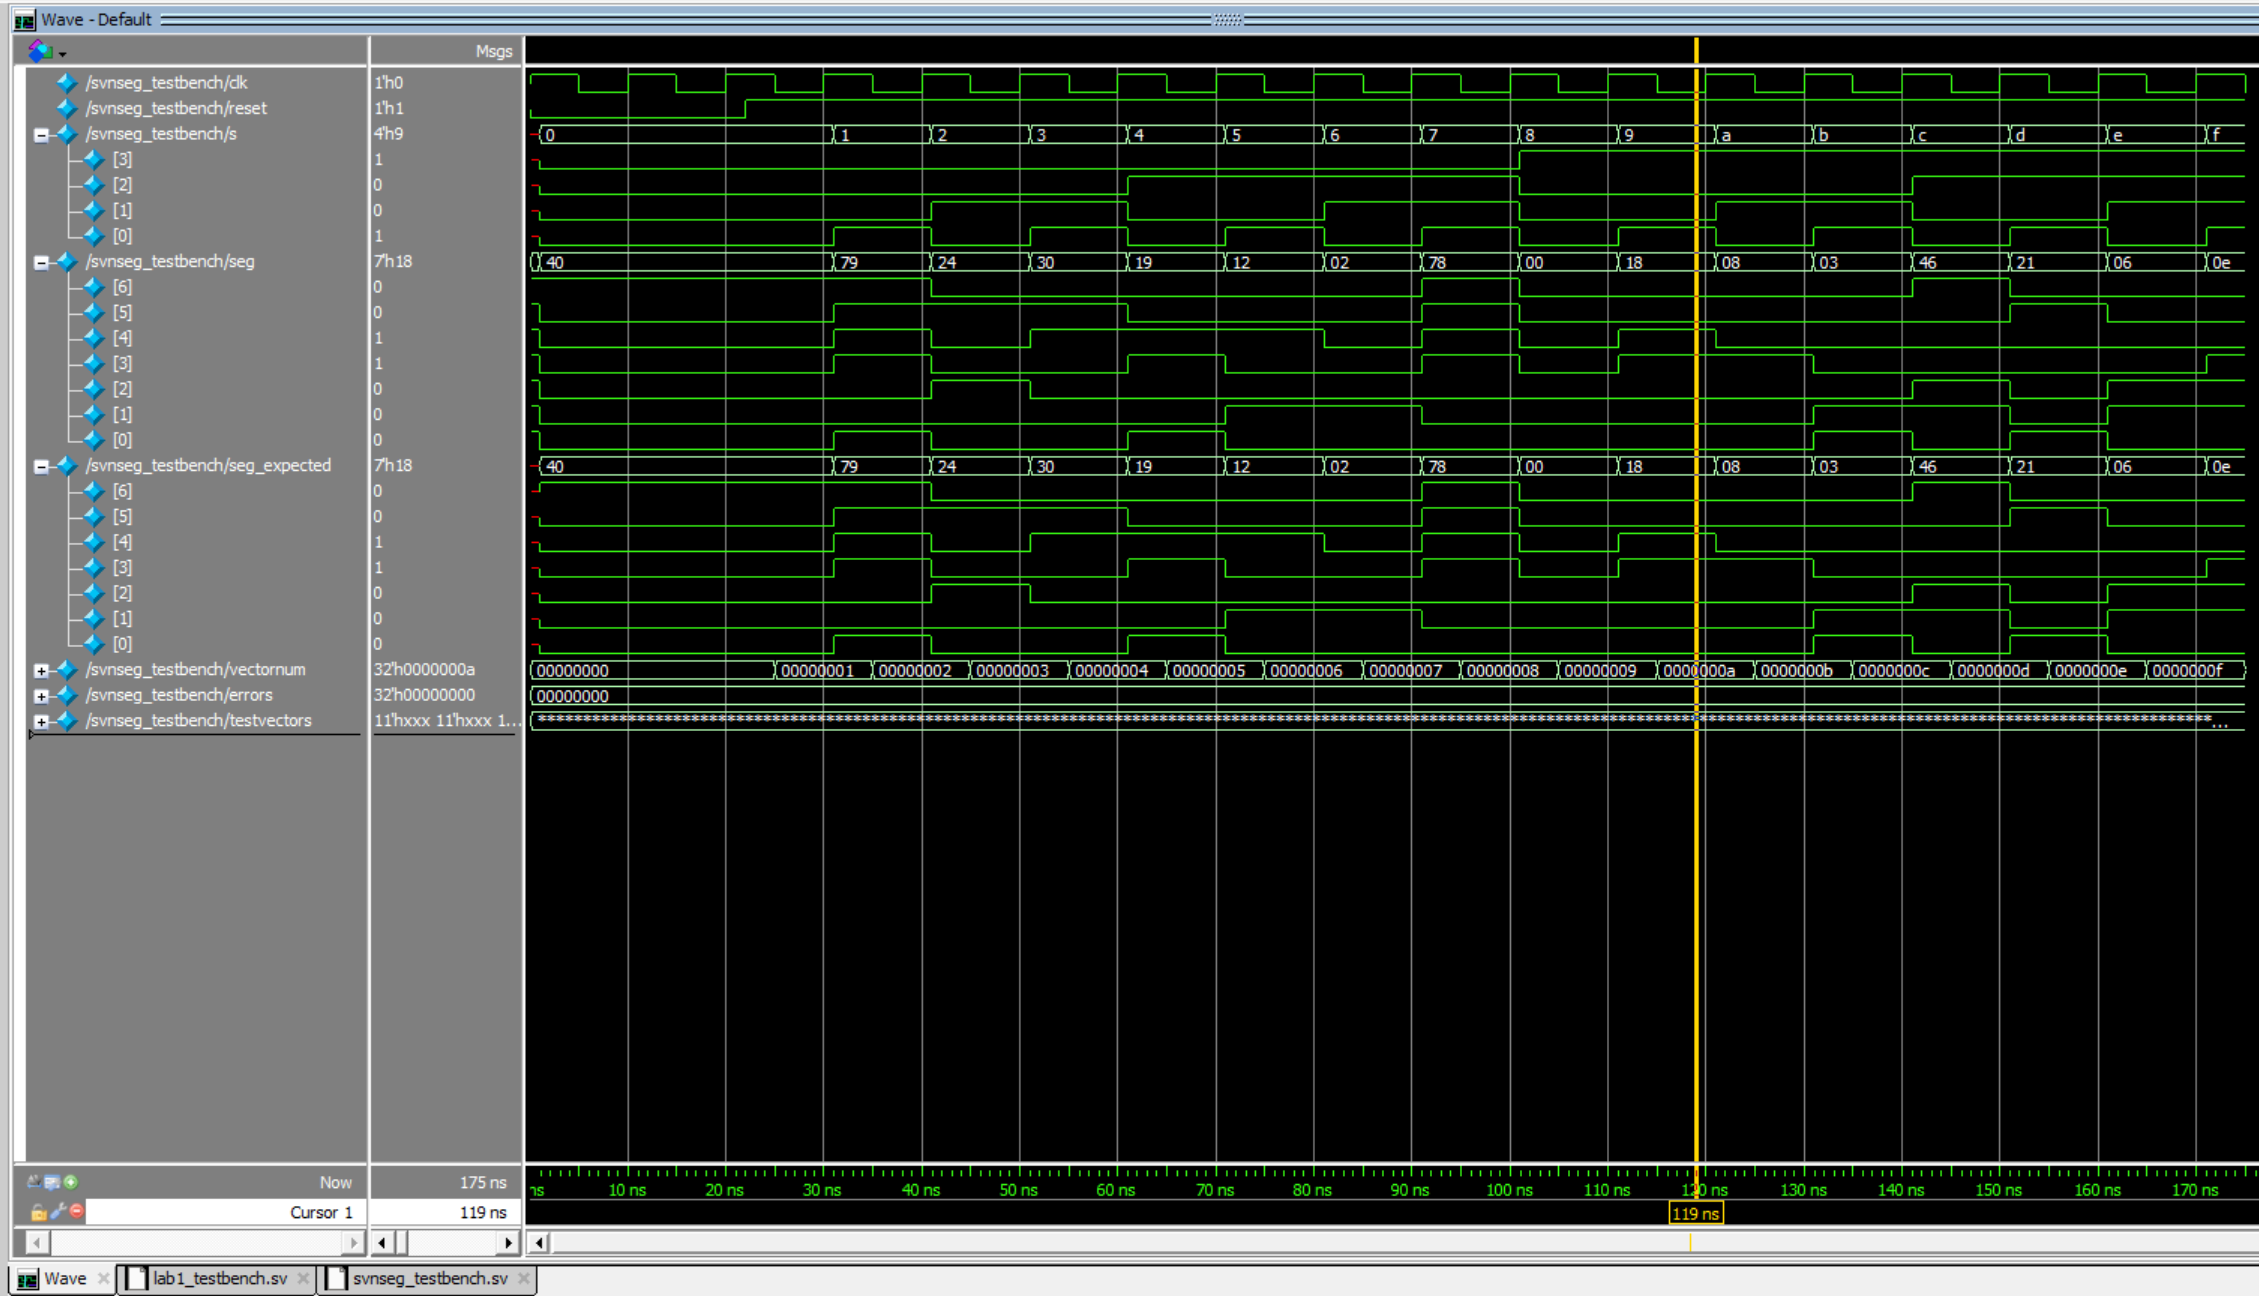Expand the /svnseg_testbench/testvectors signal
Image resolution: width=2259 pixels, height=1296 pixels.
(41, 721)
